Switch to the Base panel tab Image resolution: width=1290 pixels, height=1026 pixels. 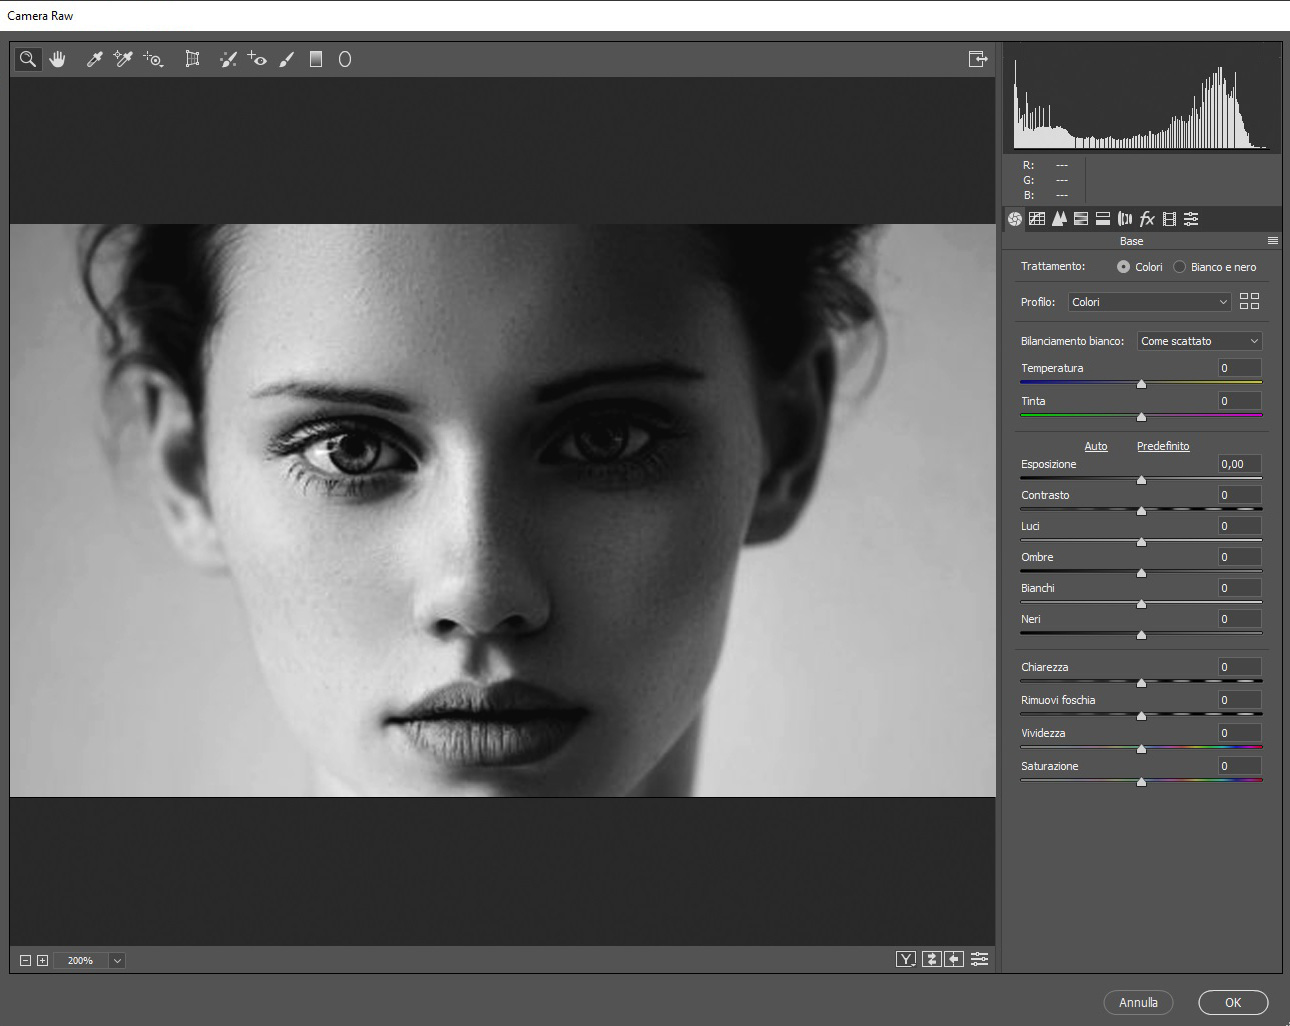(1015, 219)
